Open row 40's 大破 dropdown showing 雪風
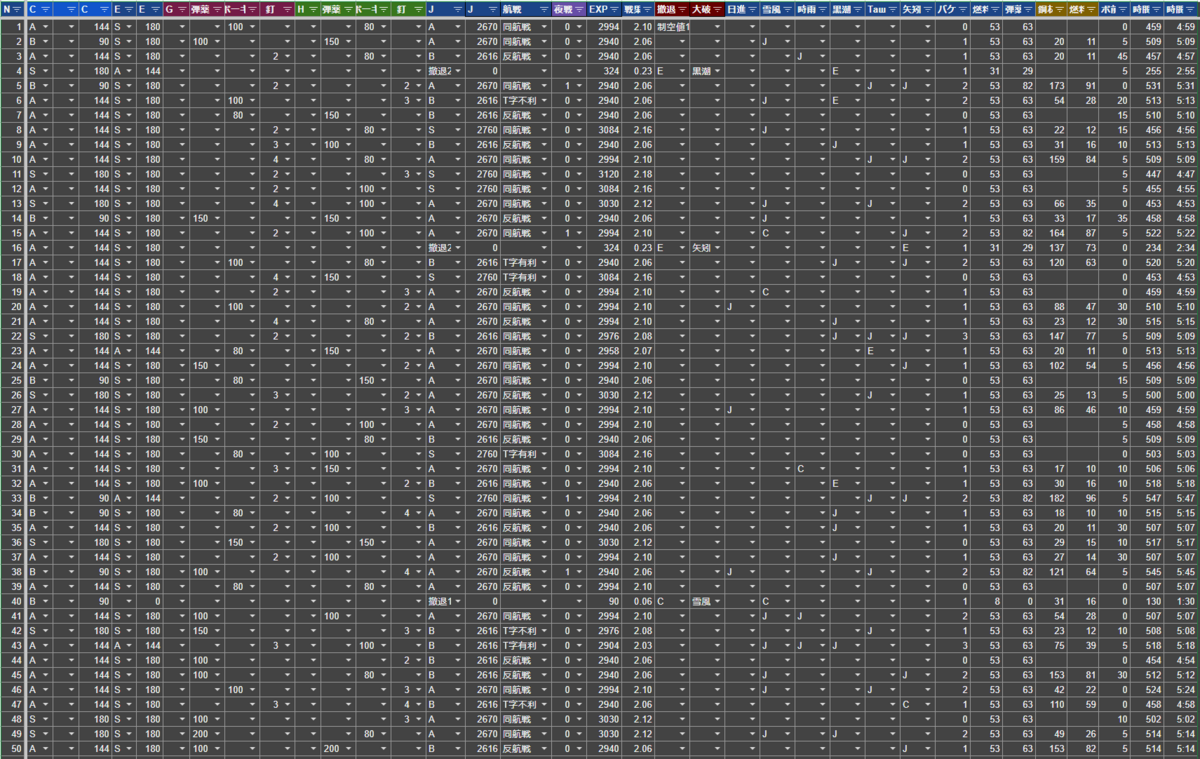The image size is (1200, 759). point(717,601)
